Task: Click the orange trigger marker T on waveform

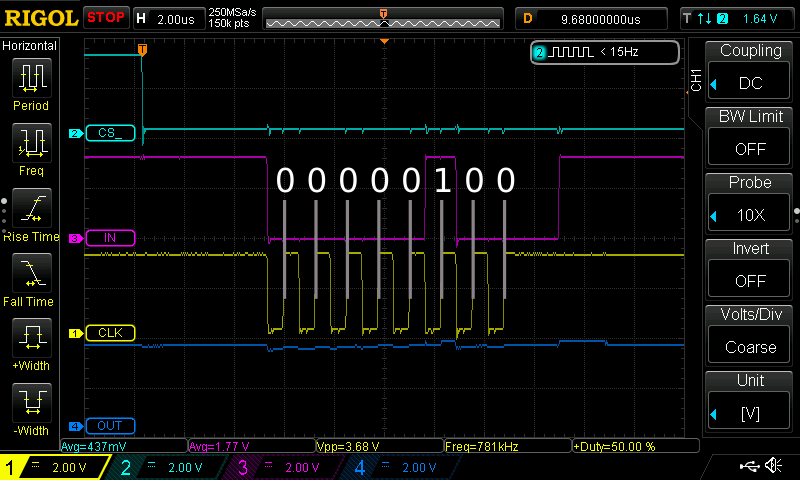Action: (x=142, y=49)
